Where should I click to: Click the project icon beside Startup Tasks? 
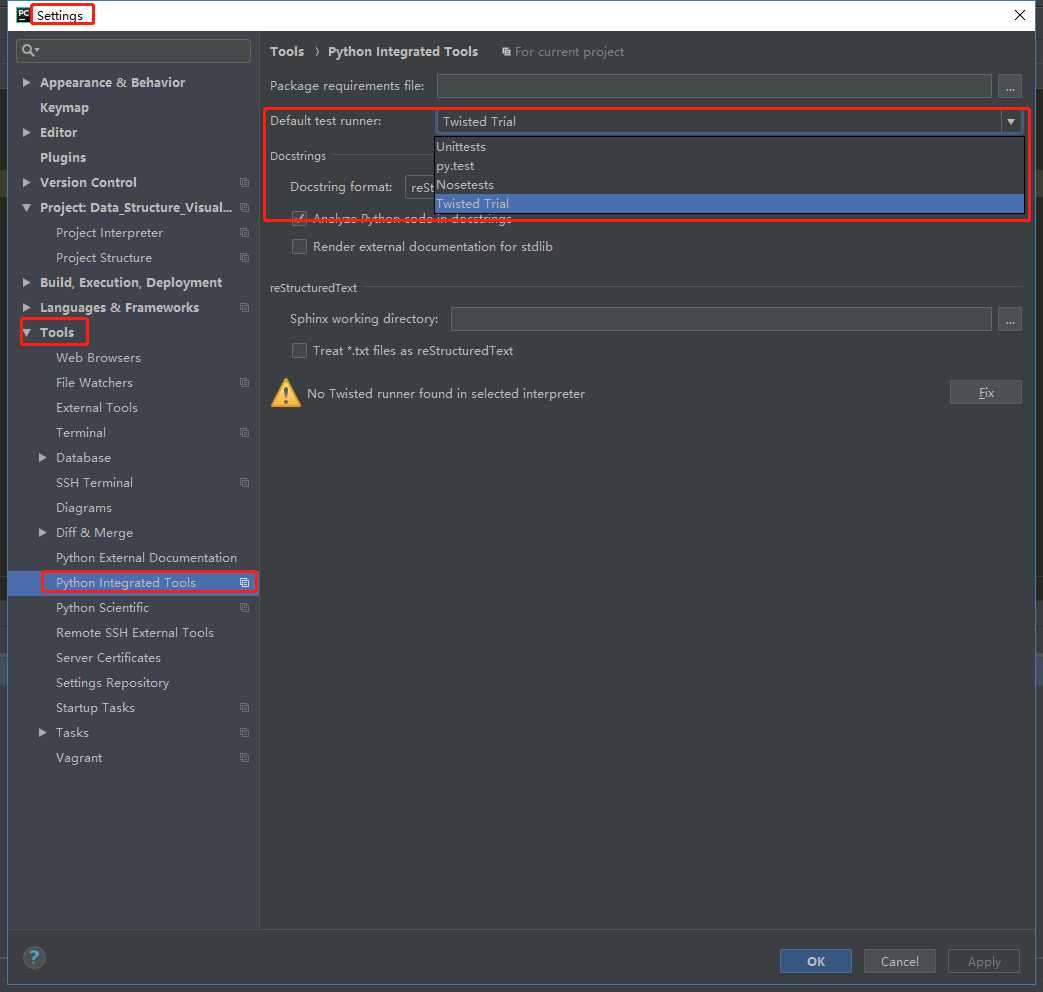[x=244, y=707]
